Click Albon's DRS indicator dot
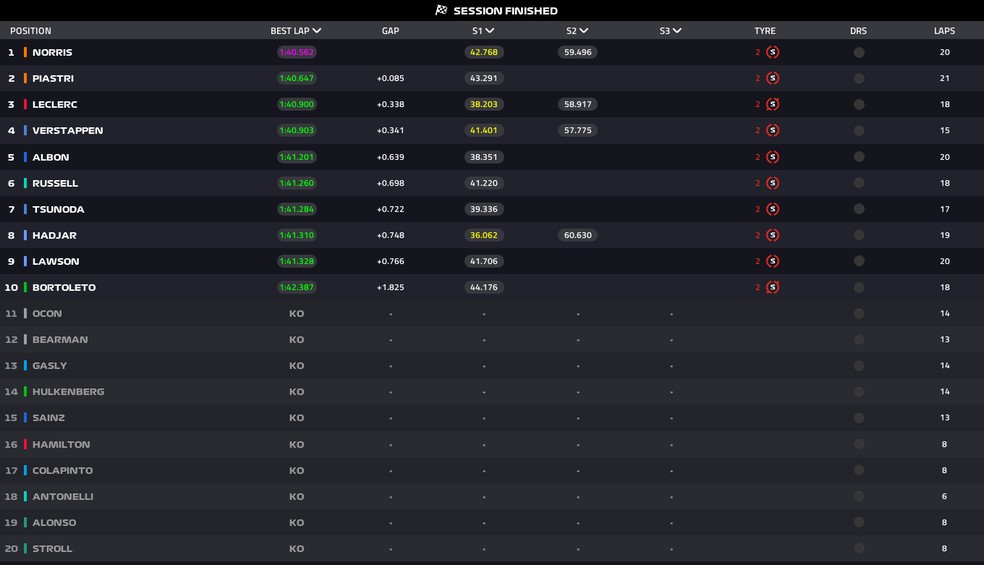The height and width of the screenshot is (565, 984). click(x=859, y=157)
